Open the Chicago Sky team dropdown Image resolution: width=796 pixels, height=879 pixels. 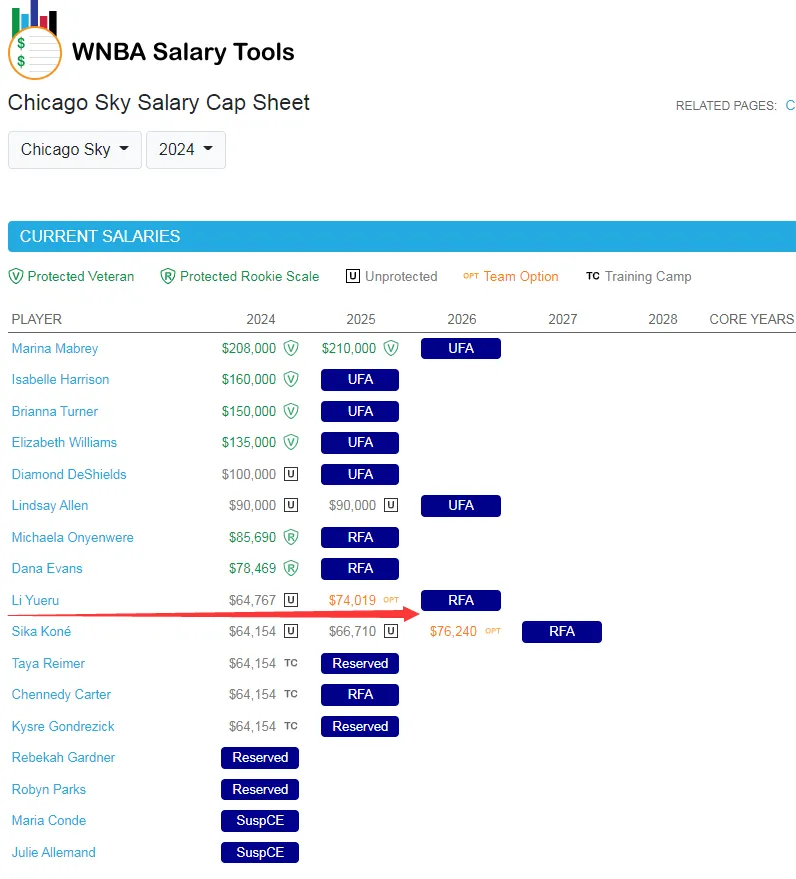click(x=75, y=150)
